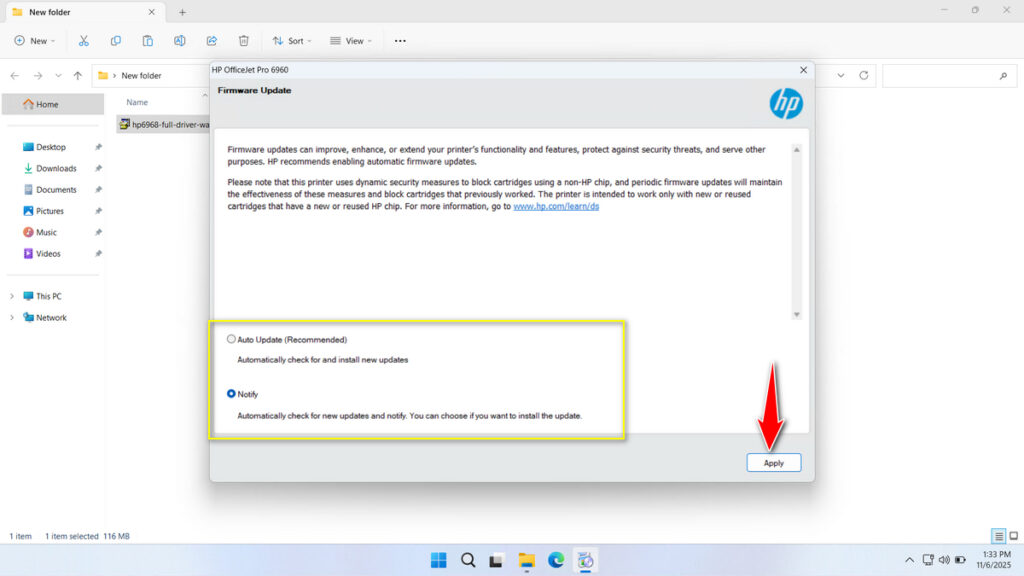Open the Sort dropdown
This screenshot has width=1024, height=576.
[x=292, y=40]
